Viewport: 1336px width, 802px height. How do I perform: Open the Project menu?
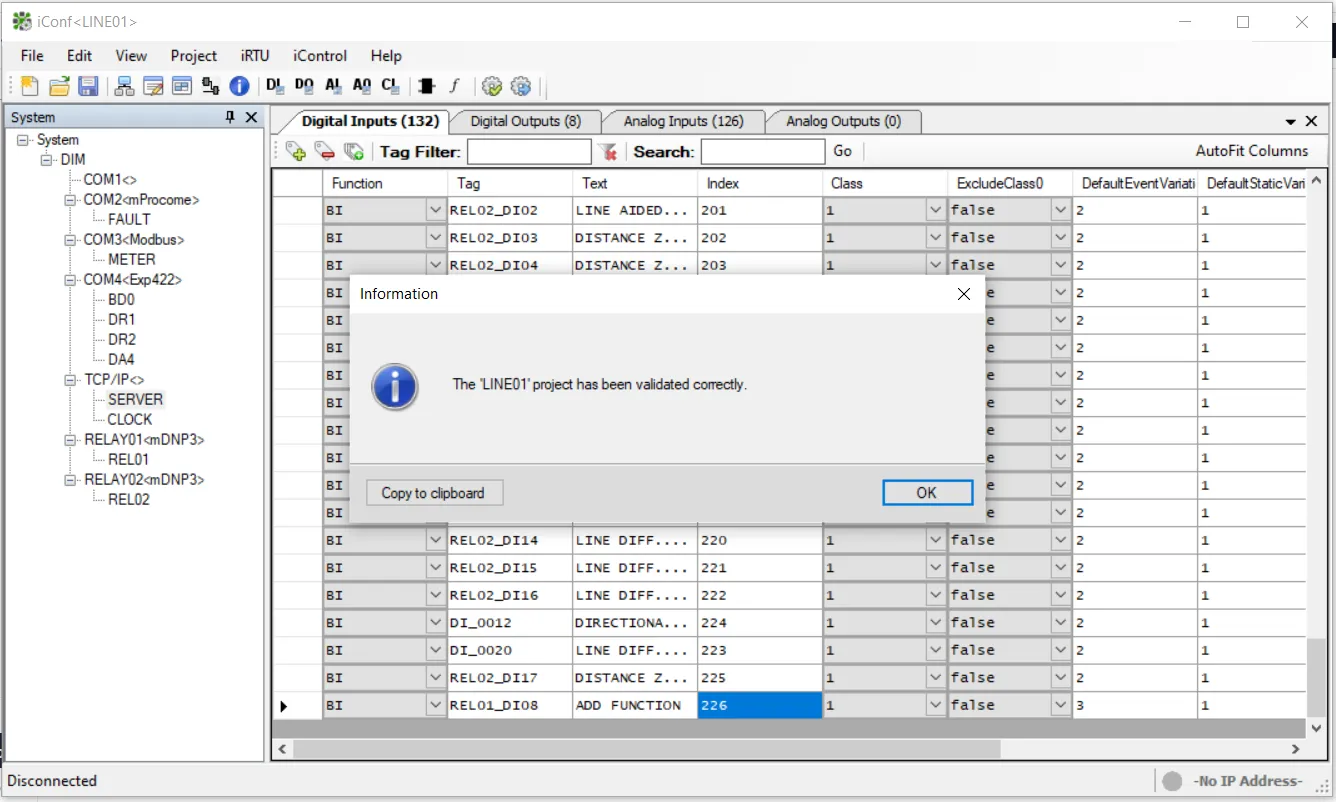tap(194, 56)
